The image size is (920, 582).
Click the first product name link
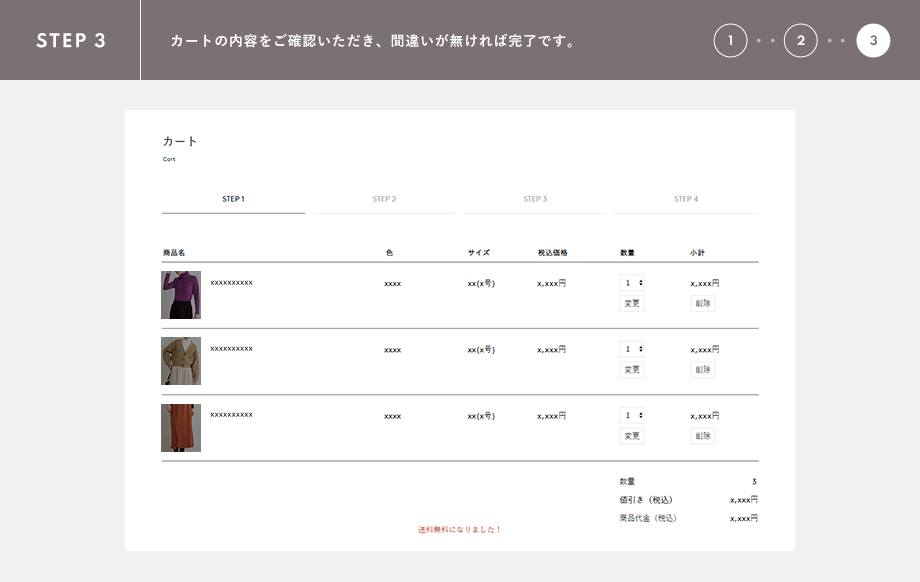[x=231, y=283]
